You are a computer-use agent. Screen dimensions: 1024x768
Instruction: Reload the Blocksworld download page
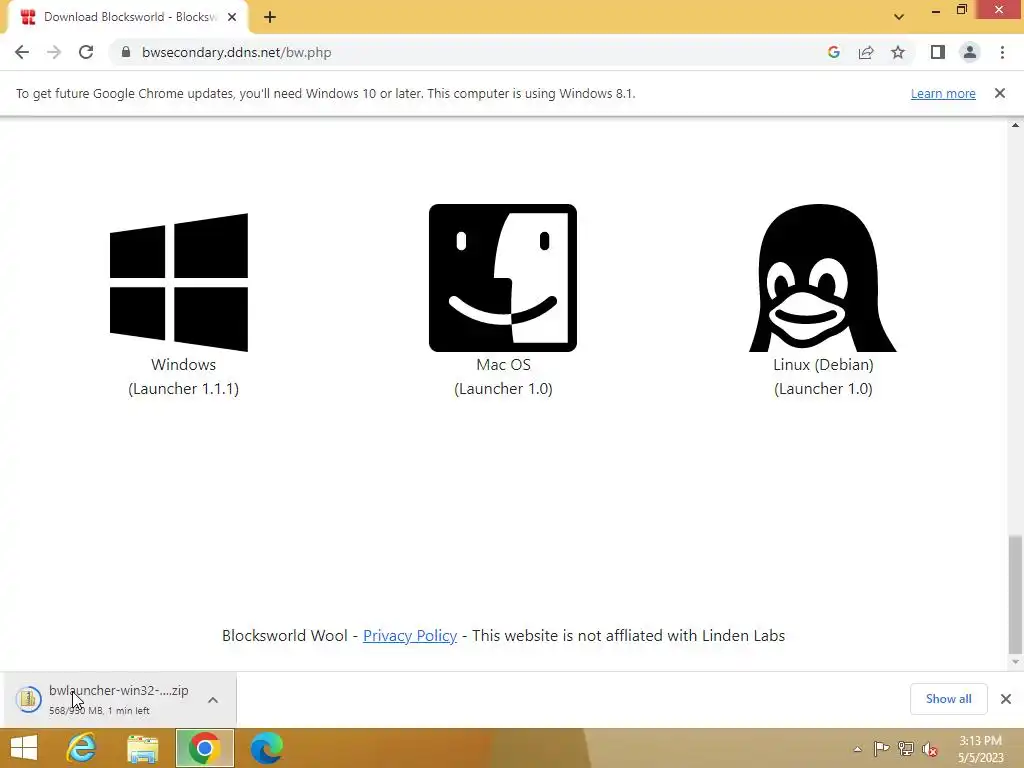[86, 52]
